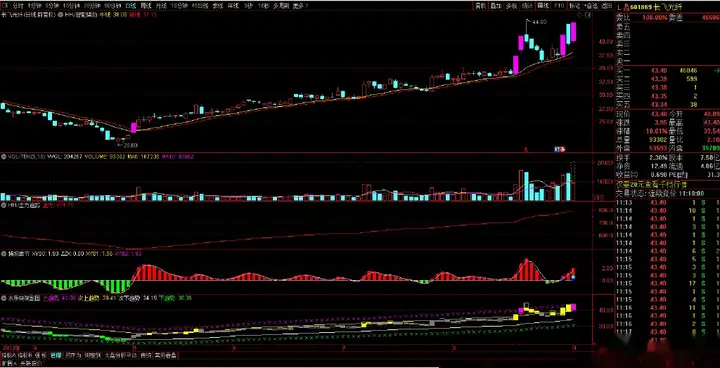Click the 现价 43.40 value

(x=659, y=114)
